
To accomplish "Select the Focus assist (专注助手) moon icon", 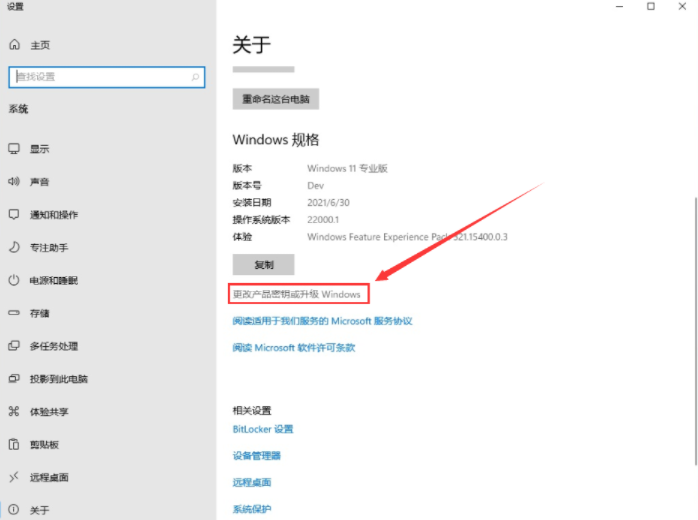I will (x=14, y=247).
